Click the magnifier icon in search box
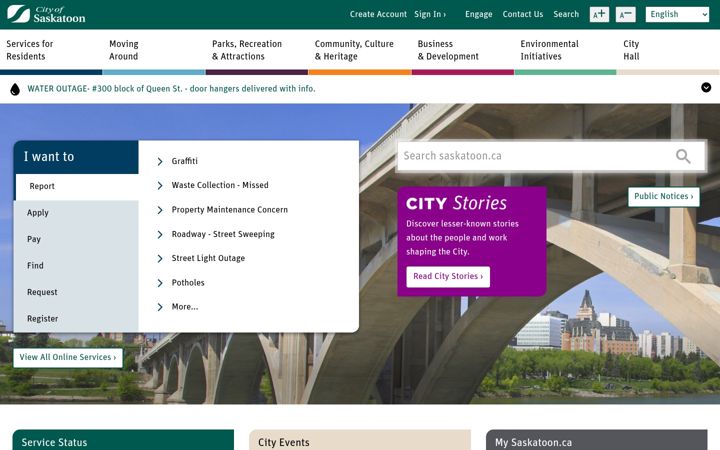This screenshot has width=720, height=450. (683, 156)
